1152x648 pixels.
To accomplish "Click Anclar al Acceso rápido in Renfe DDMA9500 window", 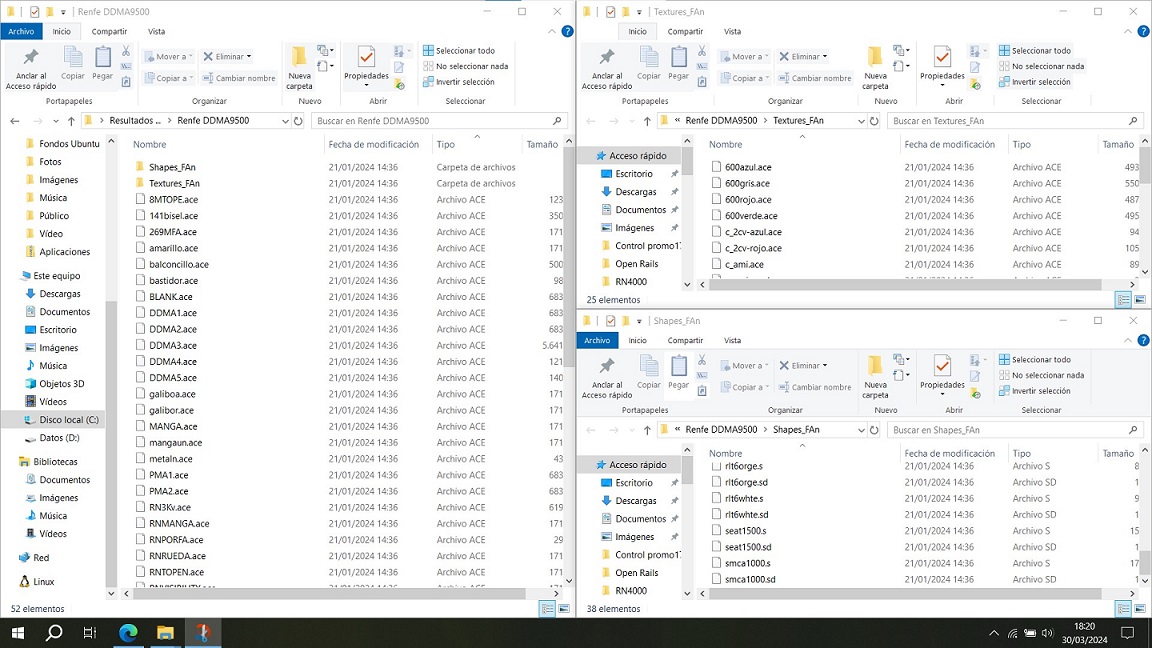I will point(31,67).
